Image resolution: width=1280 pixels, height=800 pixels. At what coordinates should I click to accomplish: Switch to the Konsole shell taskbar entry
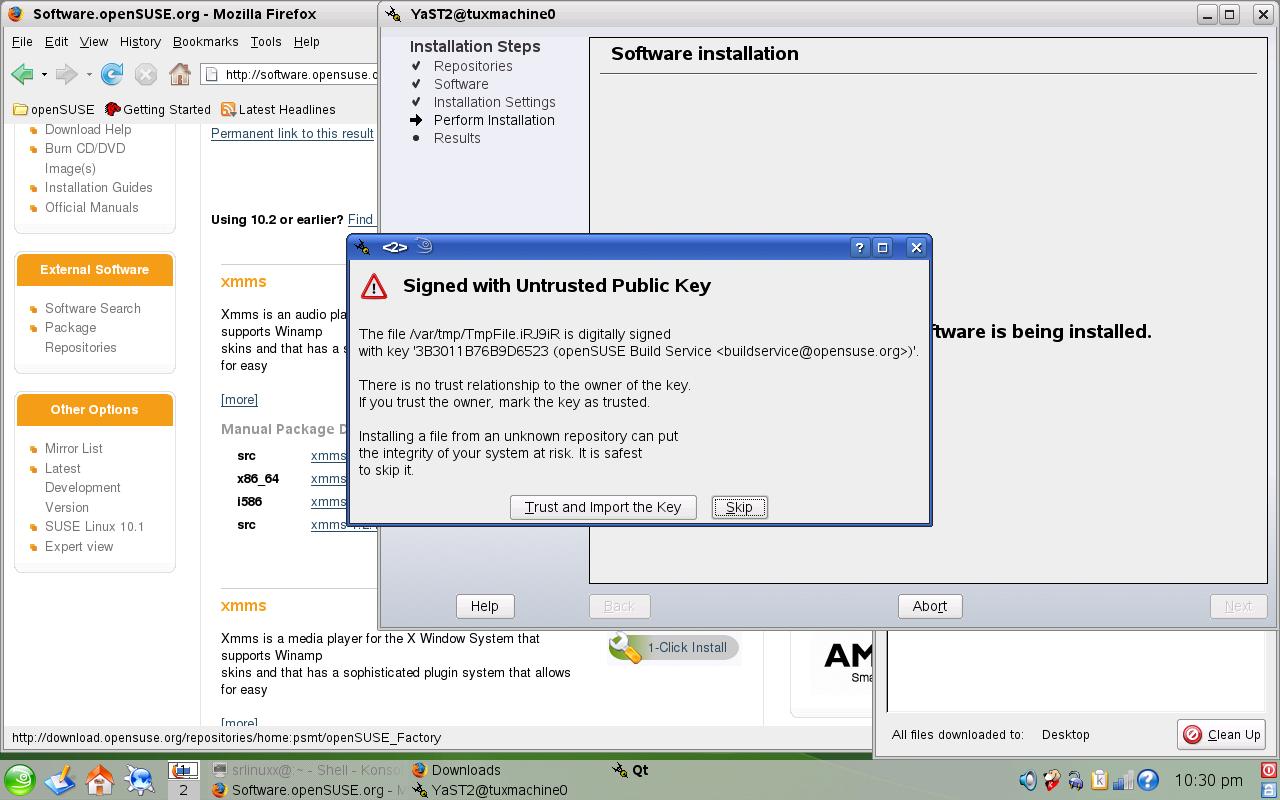tap(307, 770)
